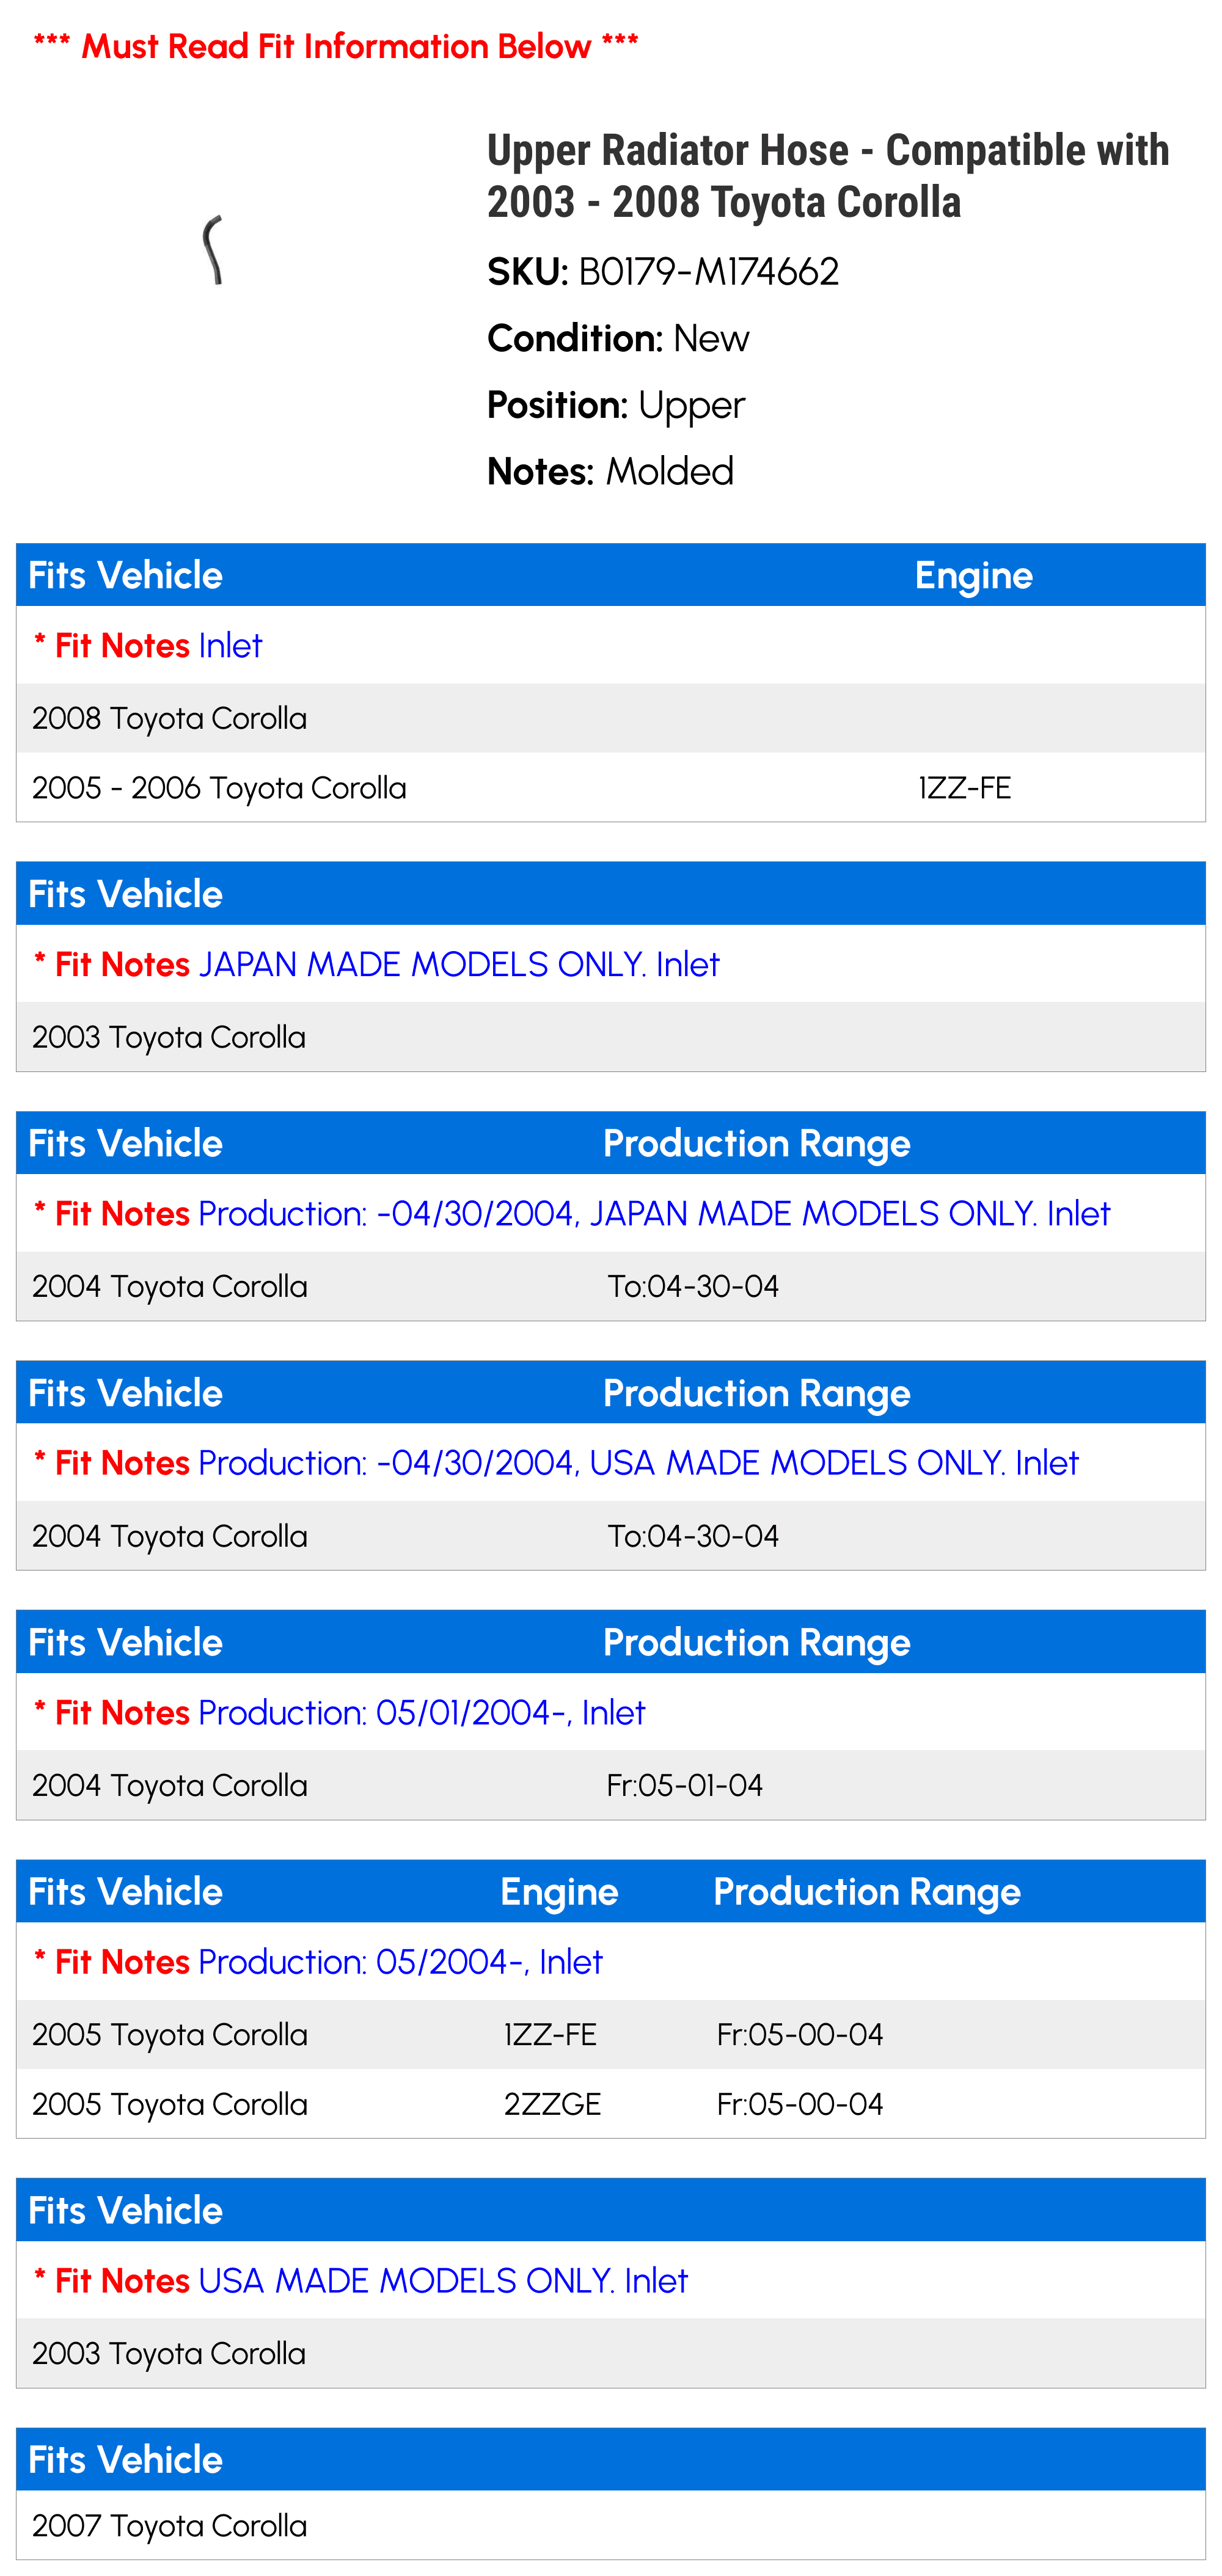The image size is (1222, 2576).
Task: Click the Position: Upper label
Action: tap(616, 406)
